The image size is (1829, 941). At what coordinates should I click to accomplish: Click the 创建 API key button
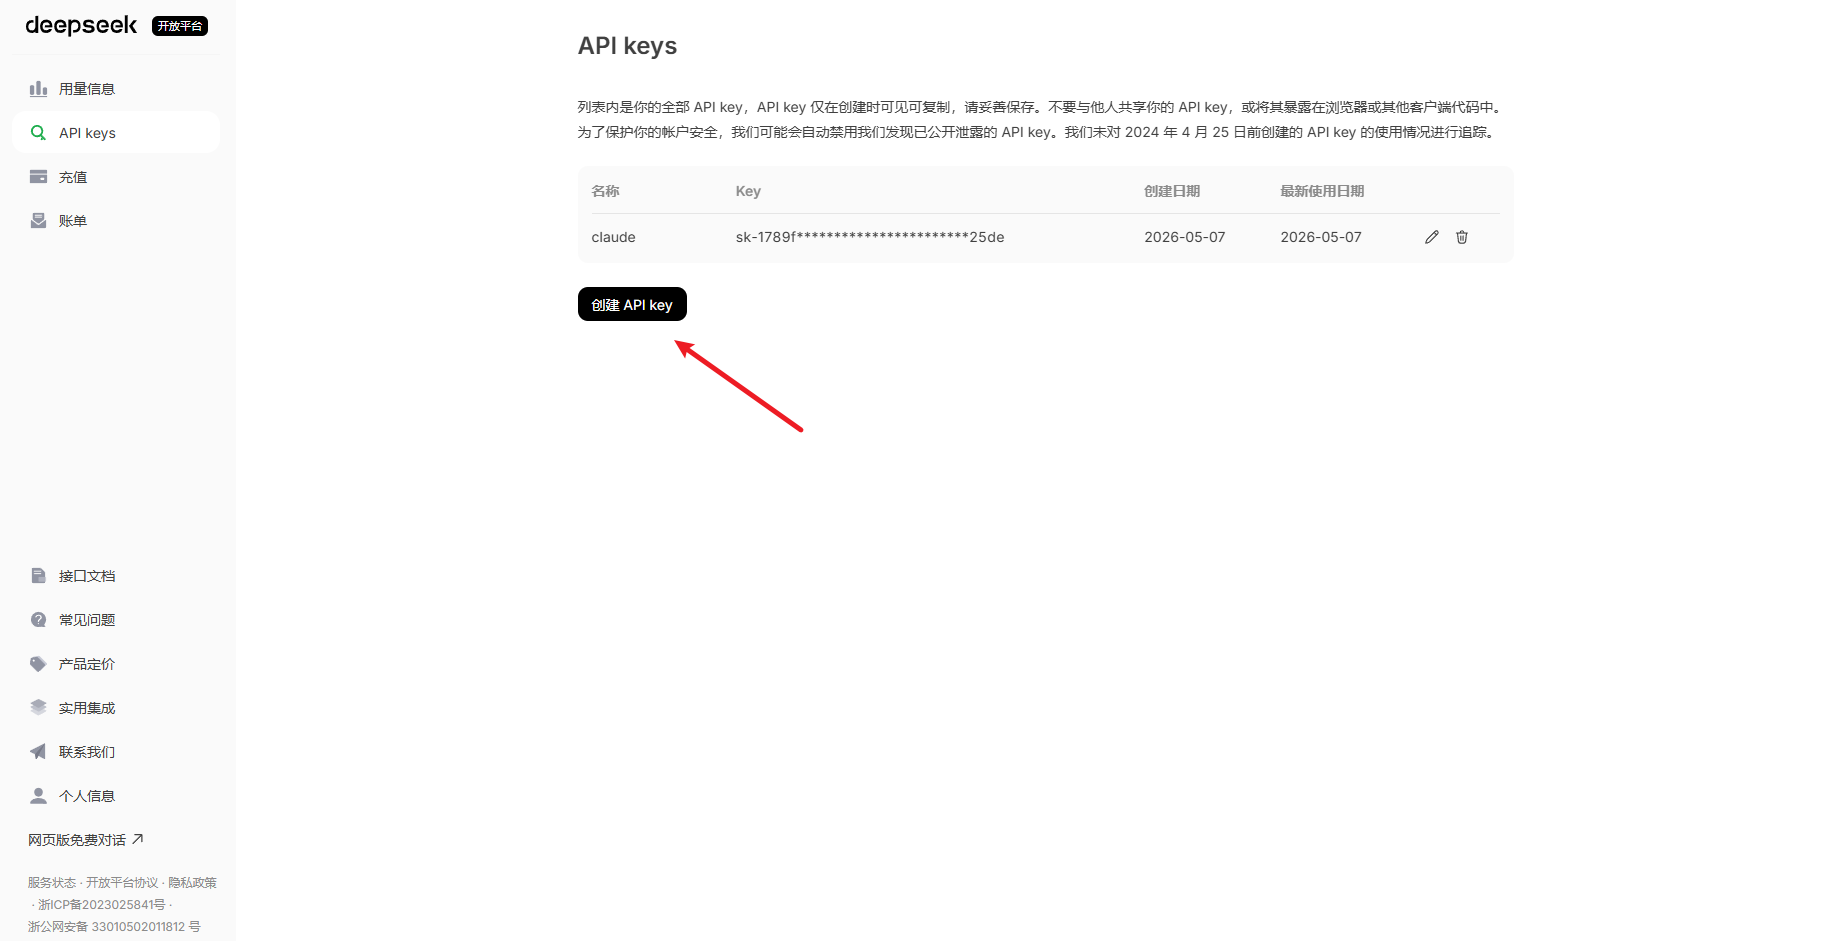[632, 304]
